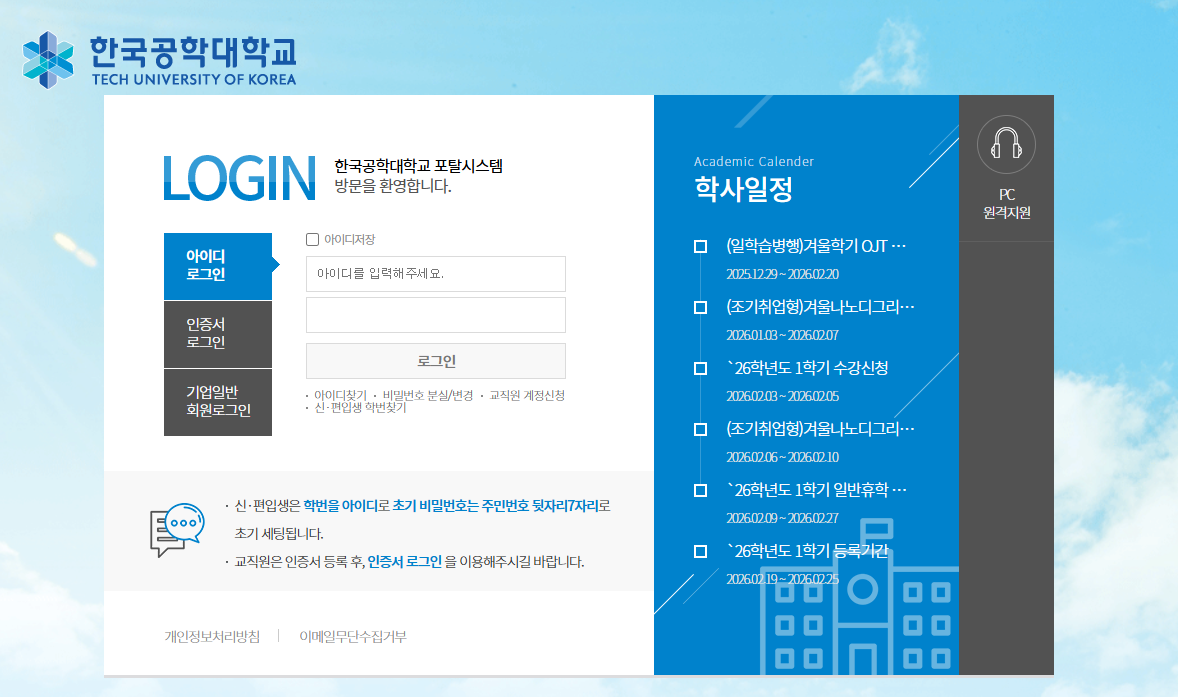
Task: Click the date text 2026.02.09 ~ 2026.02.27
Action: pos(782,518)
